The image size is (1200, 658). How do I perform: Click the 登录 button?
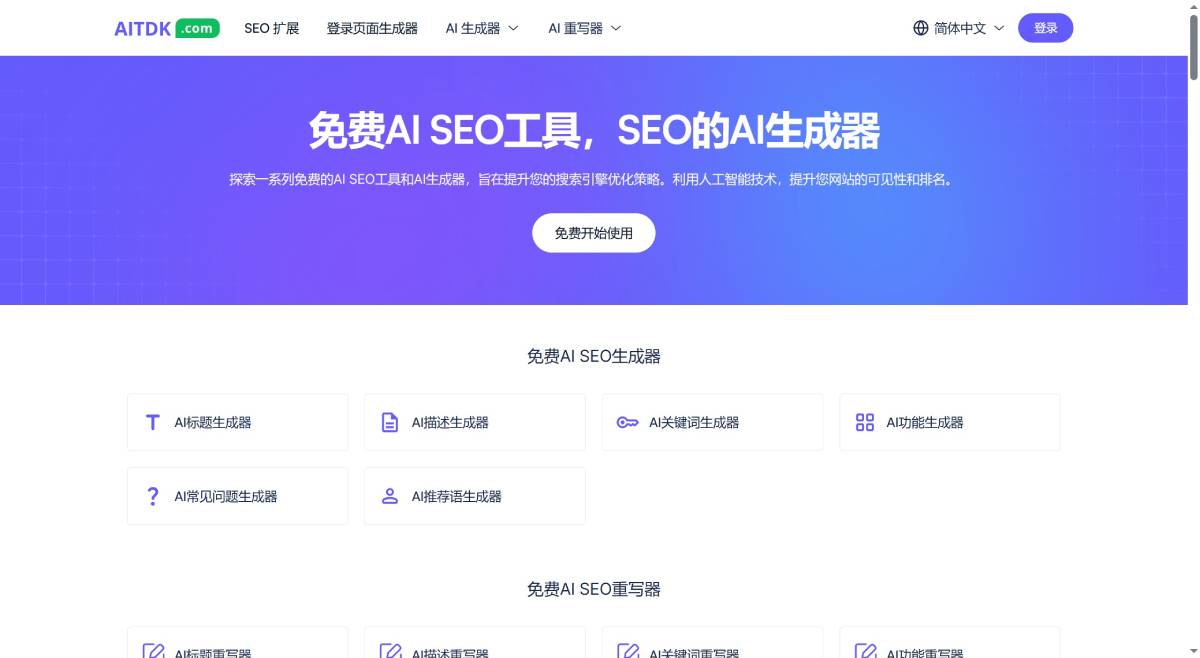(x=1045, y=28)
